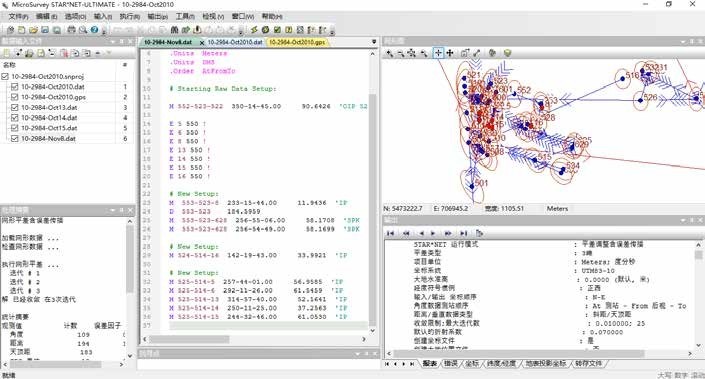Switch to the 10-2984-Oct2010.gps tab
This screenshot has width=705, height=379.
coord(297,42)
